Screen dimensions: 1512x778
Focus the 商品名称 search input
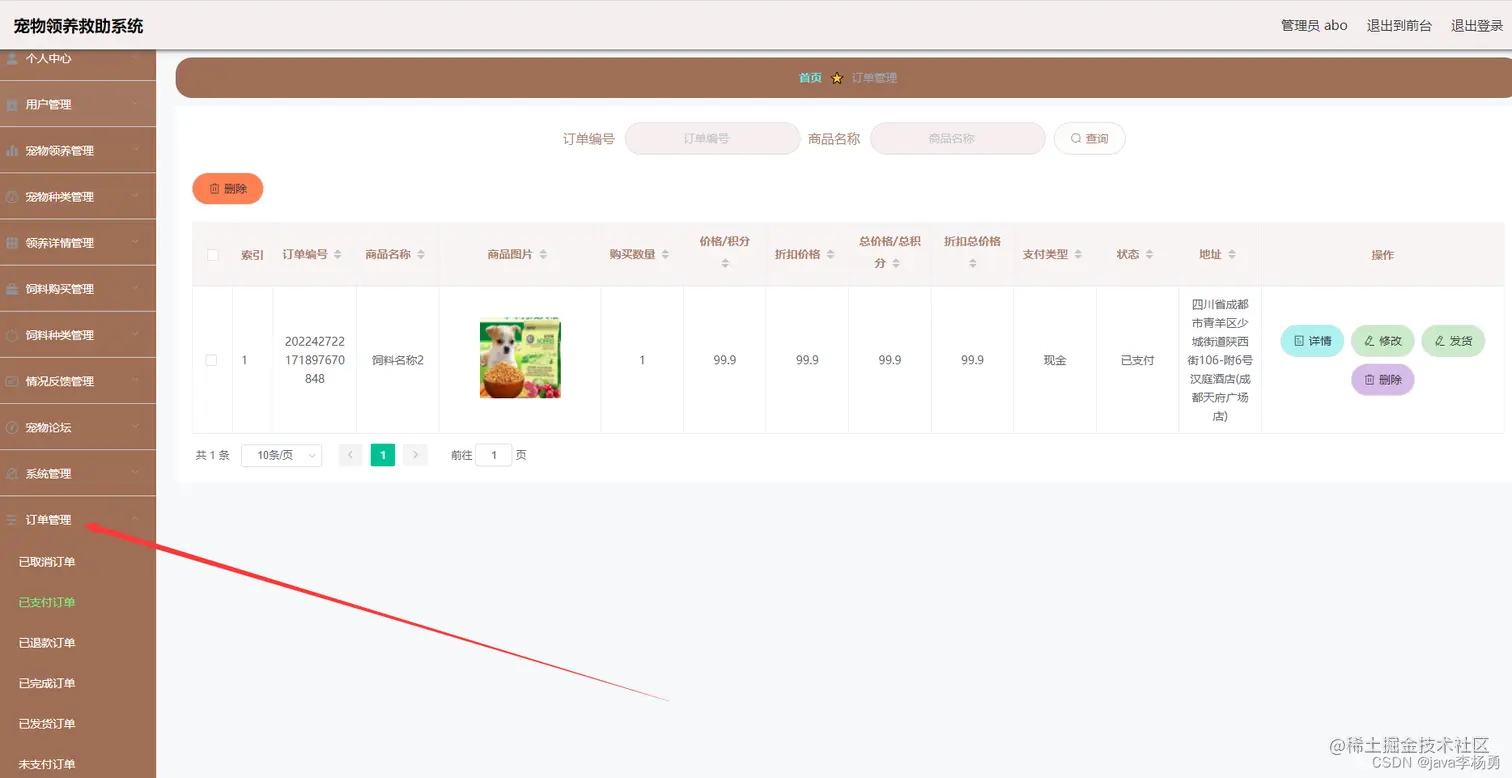point(957,139)
